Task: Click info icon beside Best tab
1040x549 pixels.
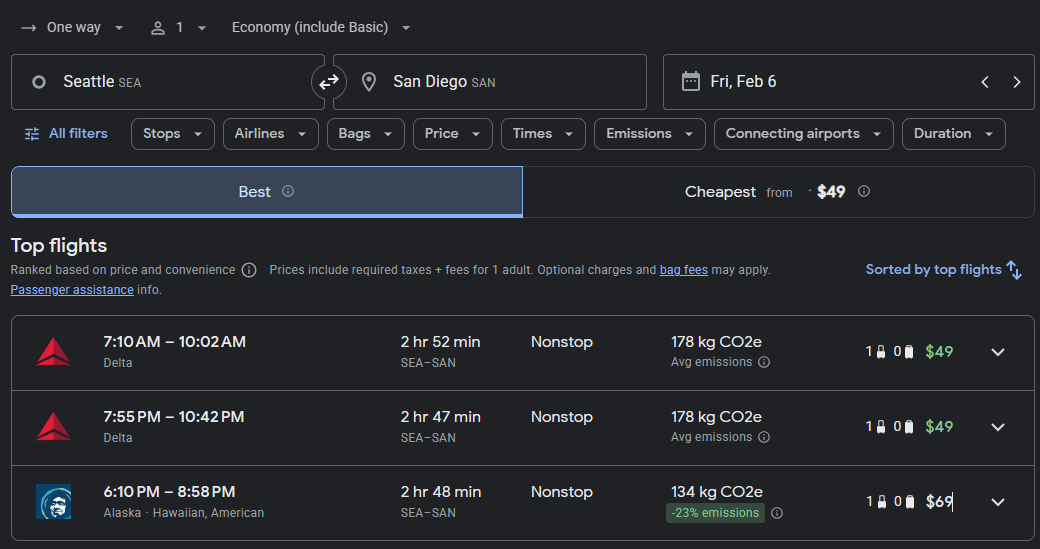Action: [x=288, y=191]
